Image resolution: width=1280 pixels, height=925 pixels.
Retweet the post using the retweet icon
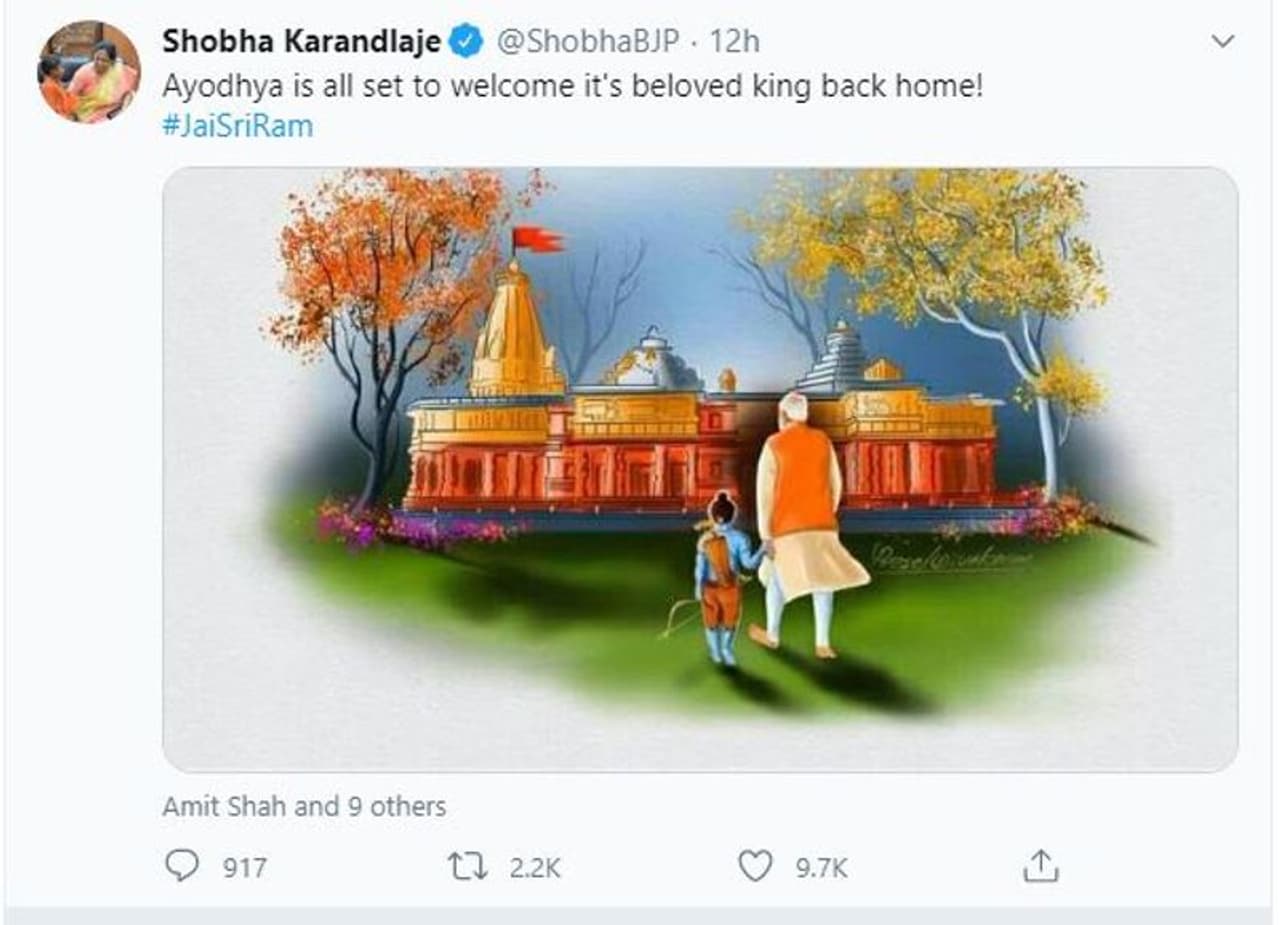pyautogui.click(x=468, y=865)
